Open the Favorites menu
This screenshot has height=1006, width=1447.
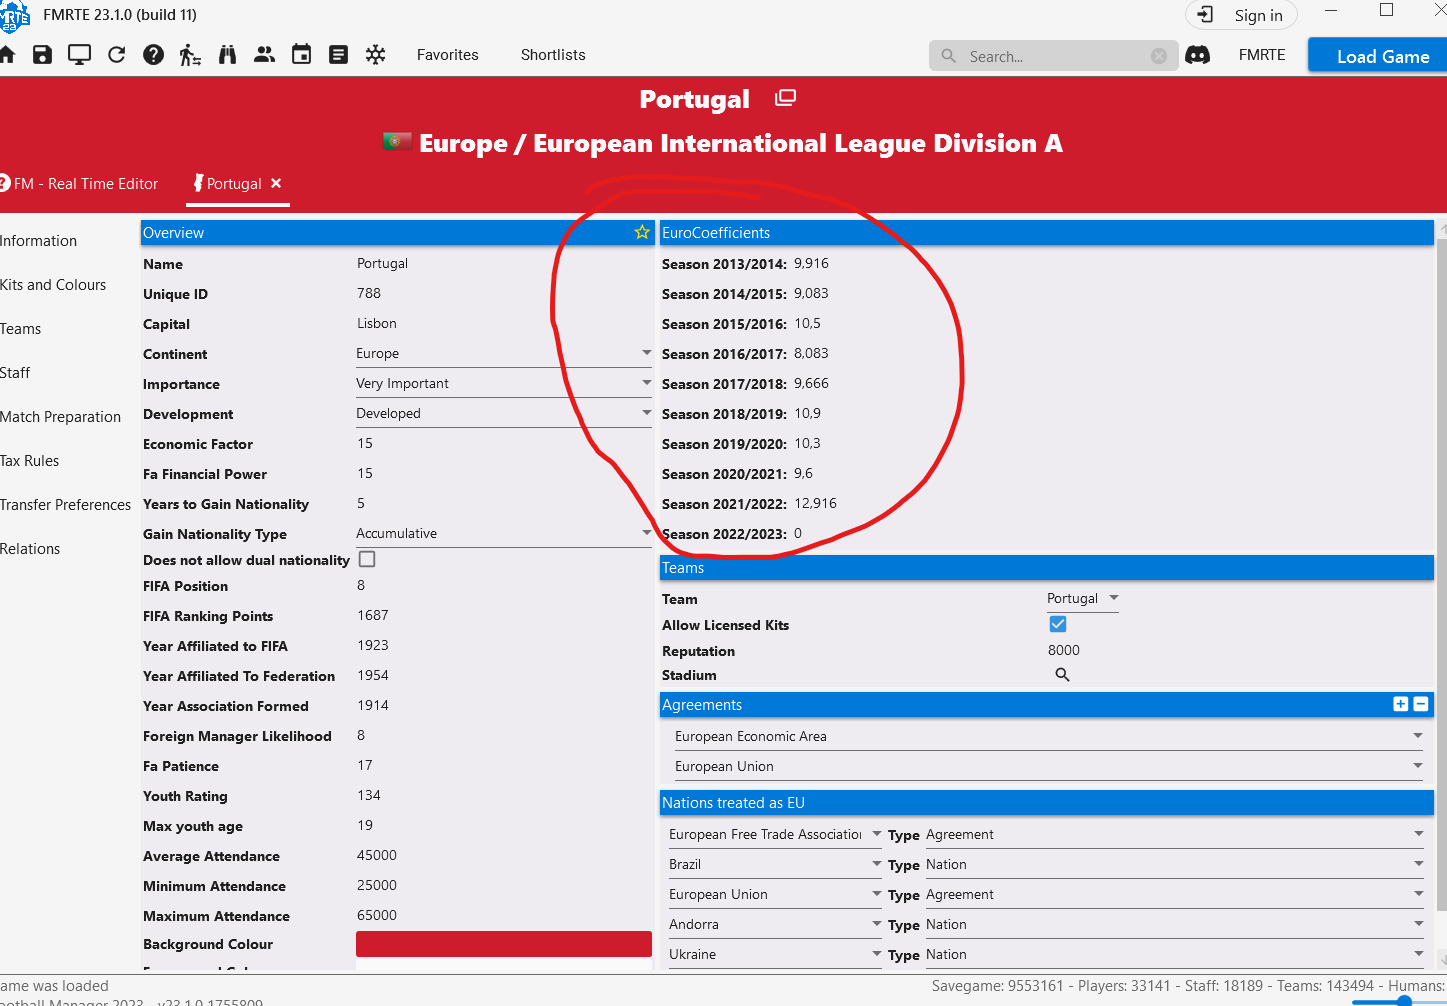[448, 55]
